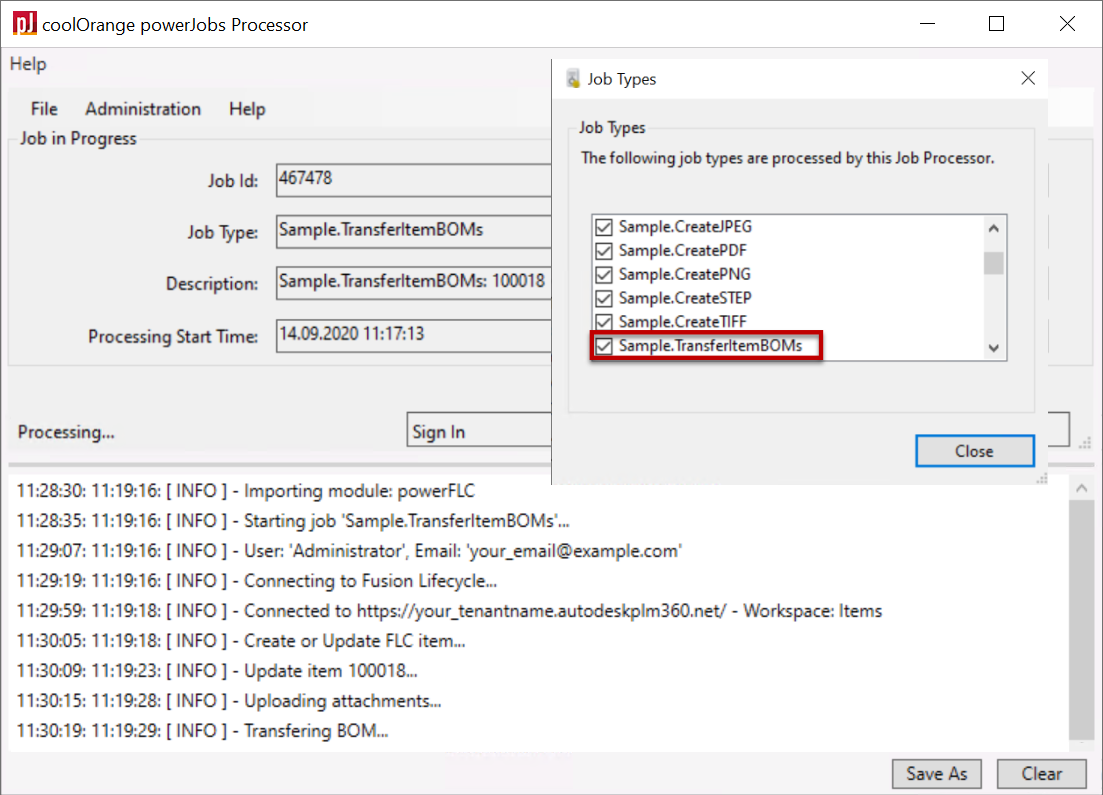Close the Job Types dialog with X
This screenshot has width=1103, height=795.
pos(1027,79)
